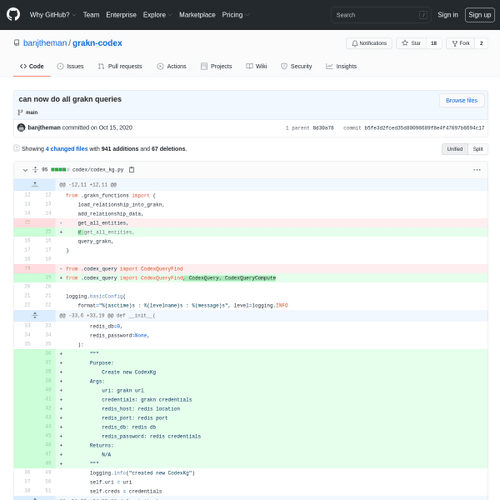Collapse the codex_kg.py file diff
This screenshot has width=500, height=500.
25,170
